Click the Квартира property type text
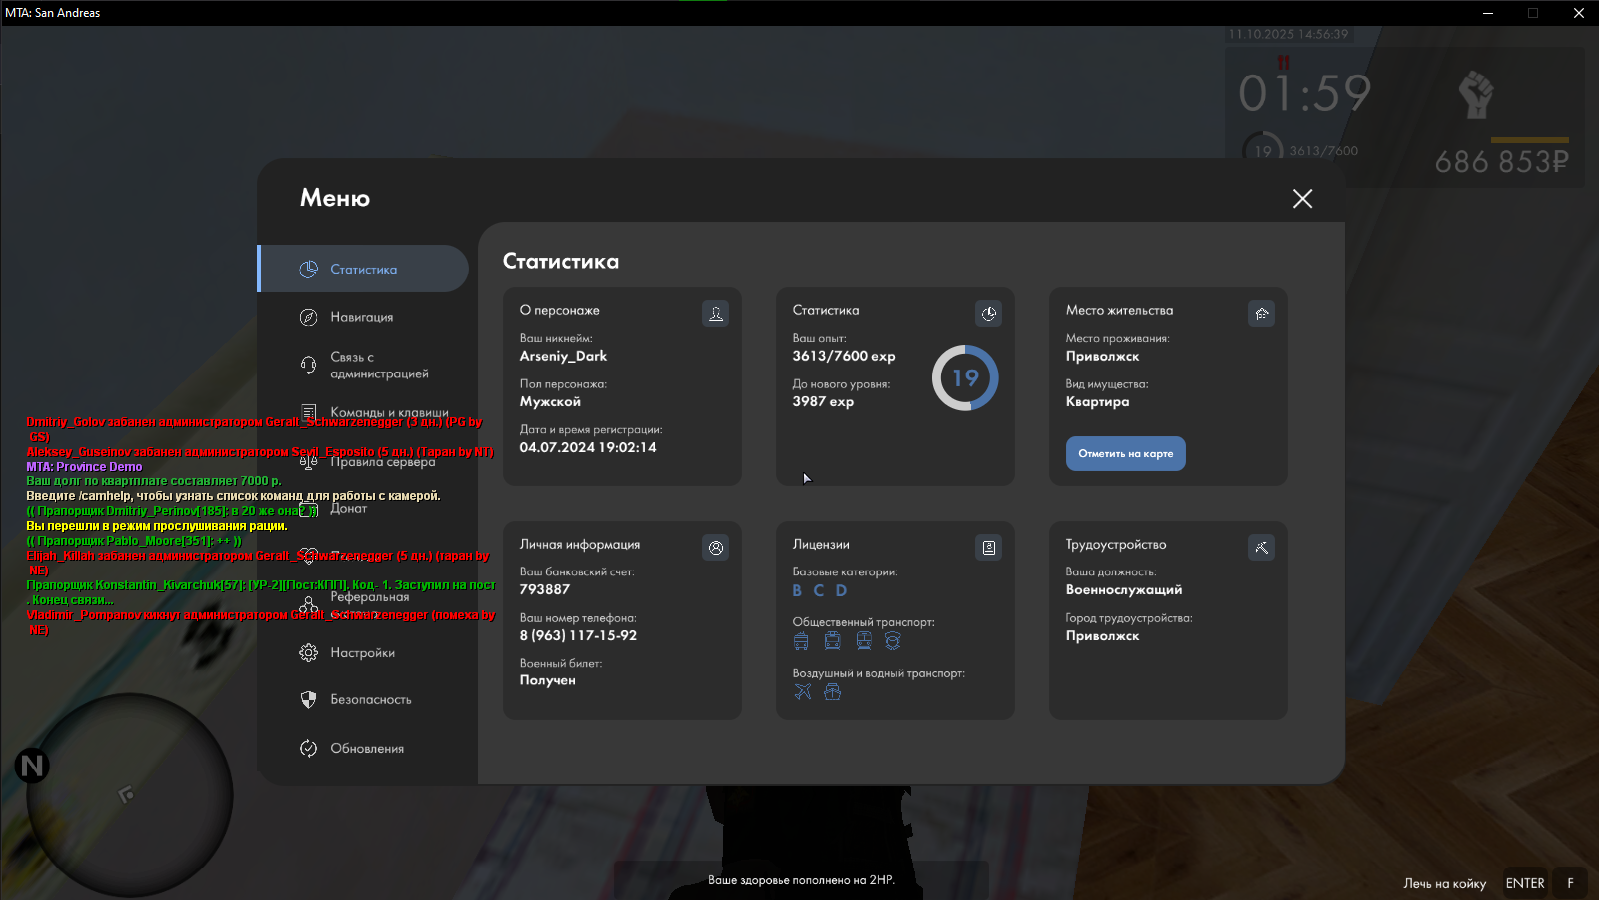Image resolution: width=1599 pixels, height=900 pixels. tap(1097, 402)
